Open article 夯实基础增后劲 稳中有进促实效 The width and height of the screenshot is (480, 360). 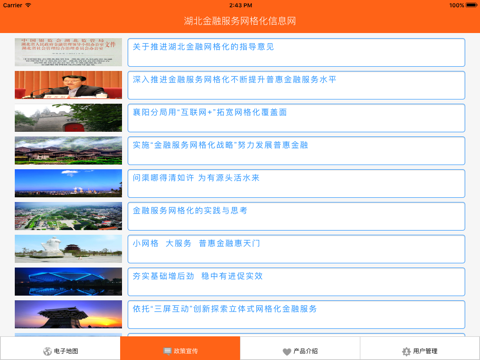click(296, 282)
